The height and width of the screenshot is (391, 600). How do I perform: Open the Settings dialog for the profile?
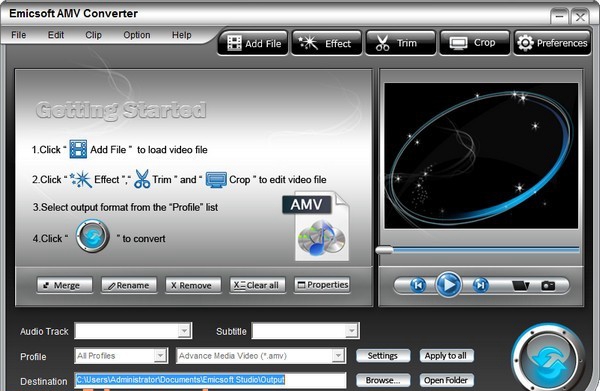(383, 356)
